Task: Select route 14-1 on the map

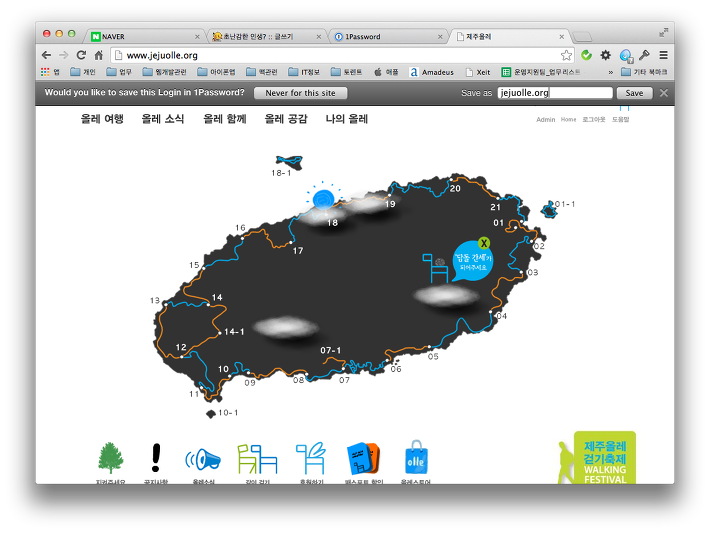Action: click(x=234, y=332)
